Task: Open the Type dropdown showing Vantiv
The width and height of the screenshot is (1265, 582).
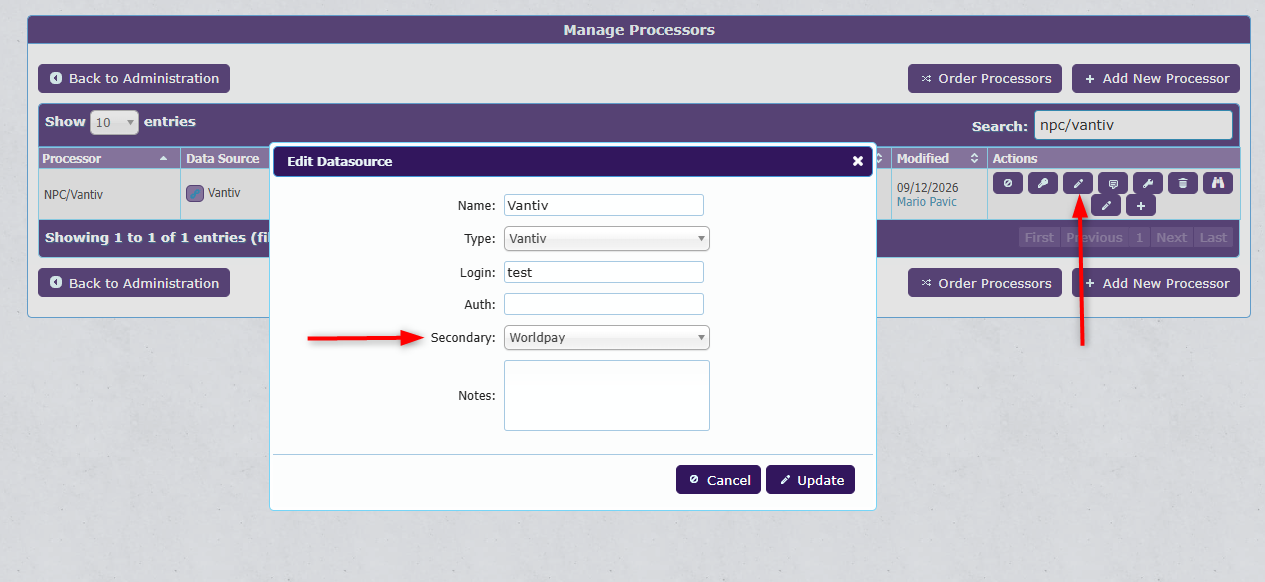Action: (607, 238)
